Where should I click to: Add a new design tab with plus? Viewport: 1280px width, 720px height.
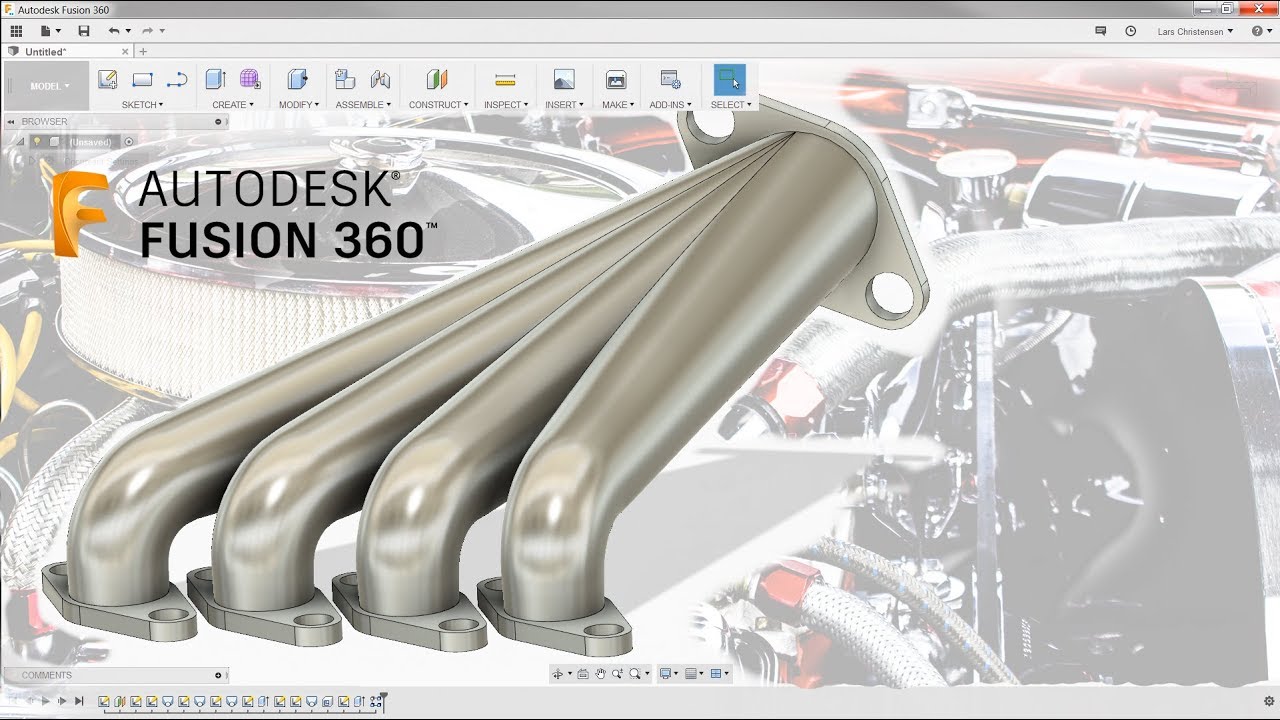pos(143,51)
